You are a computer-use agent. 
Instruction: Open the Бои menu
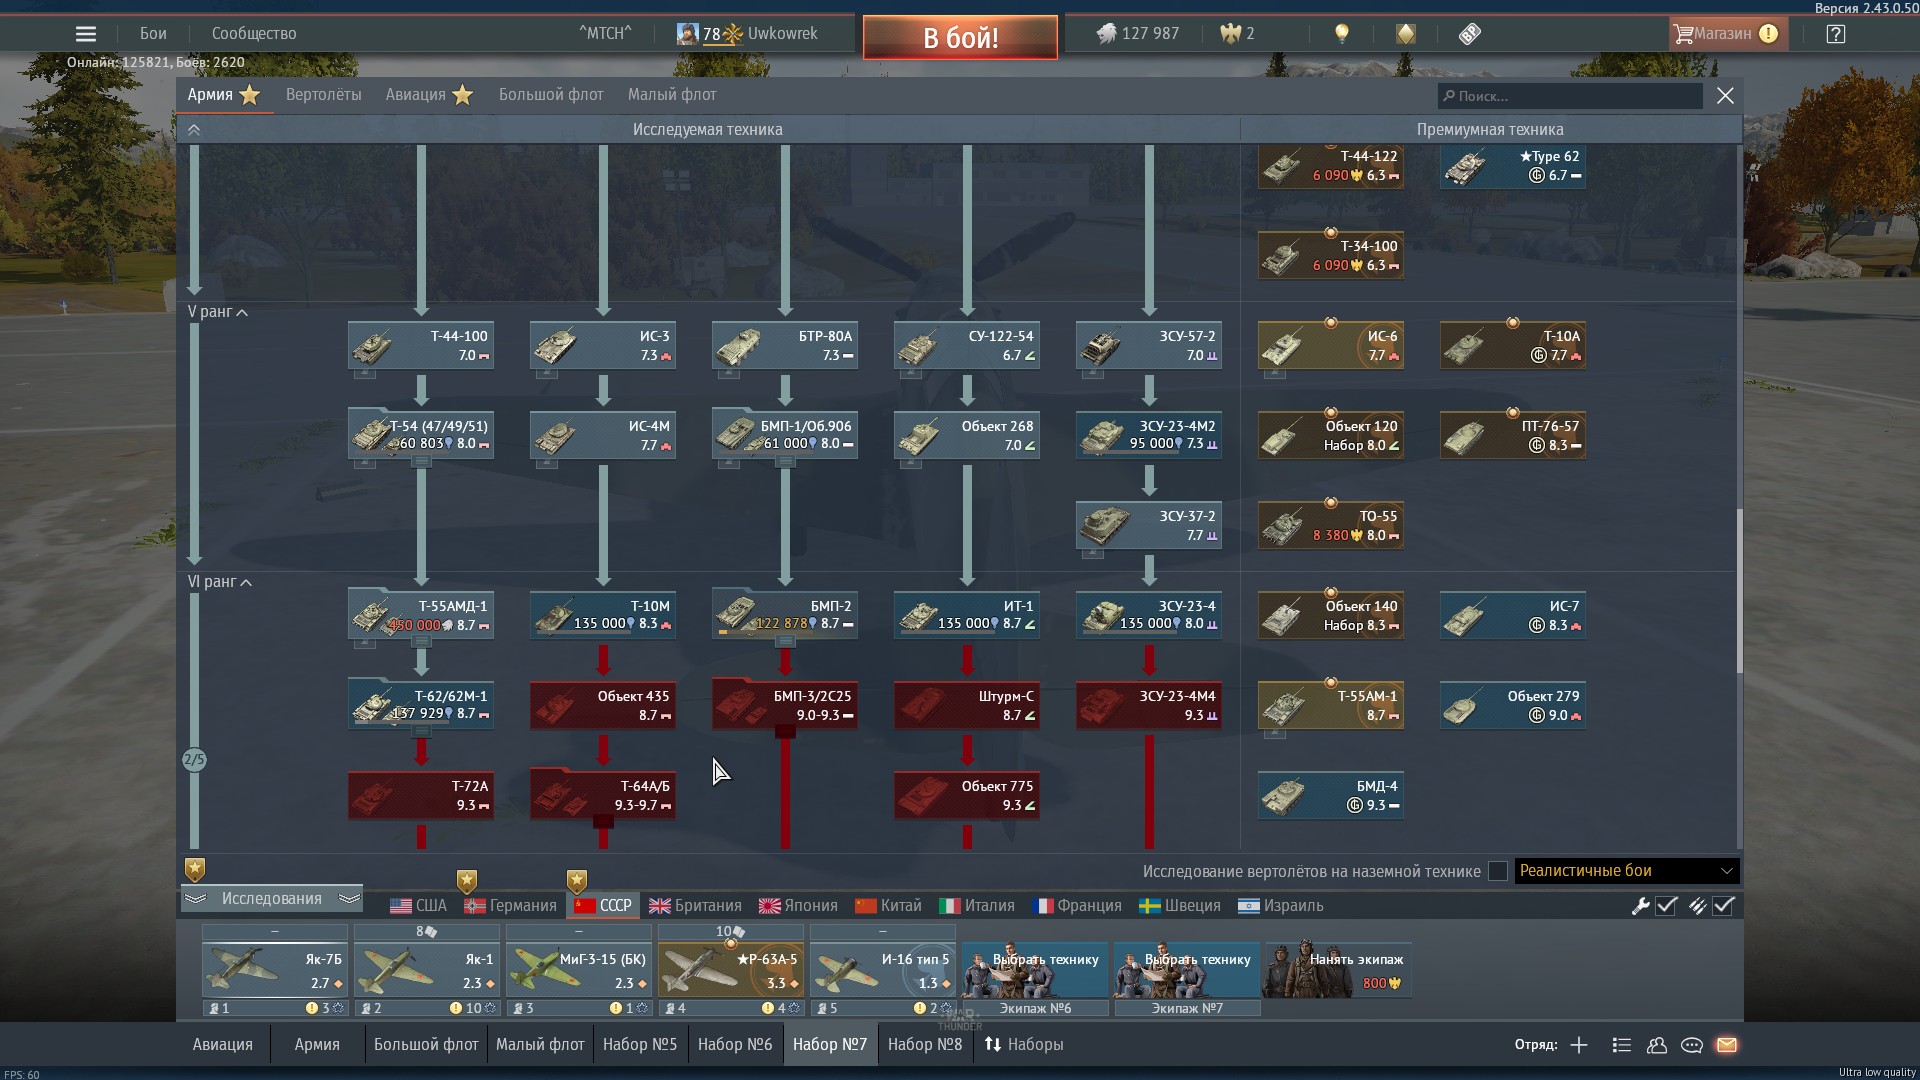(x=153, y=34)
